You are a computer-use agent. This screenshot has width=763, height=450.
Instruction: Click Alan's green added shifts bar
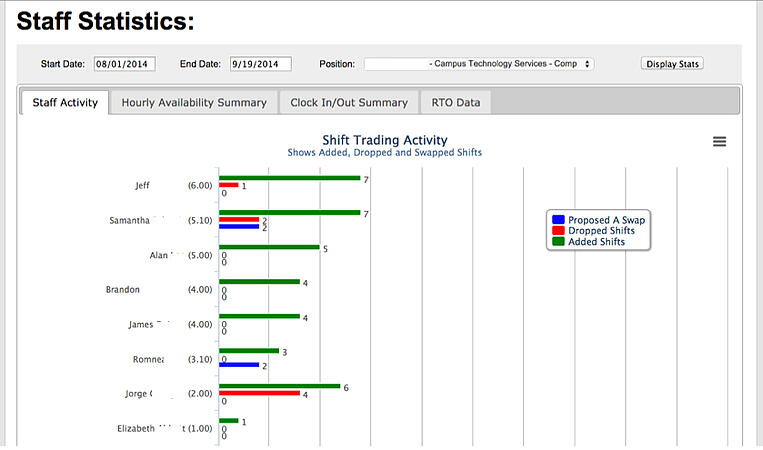269,247
